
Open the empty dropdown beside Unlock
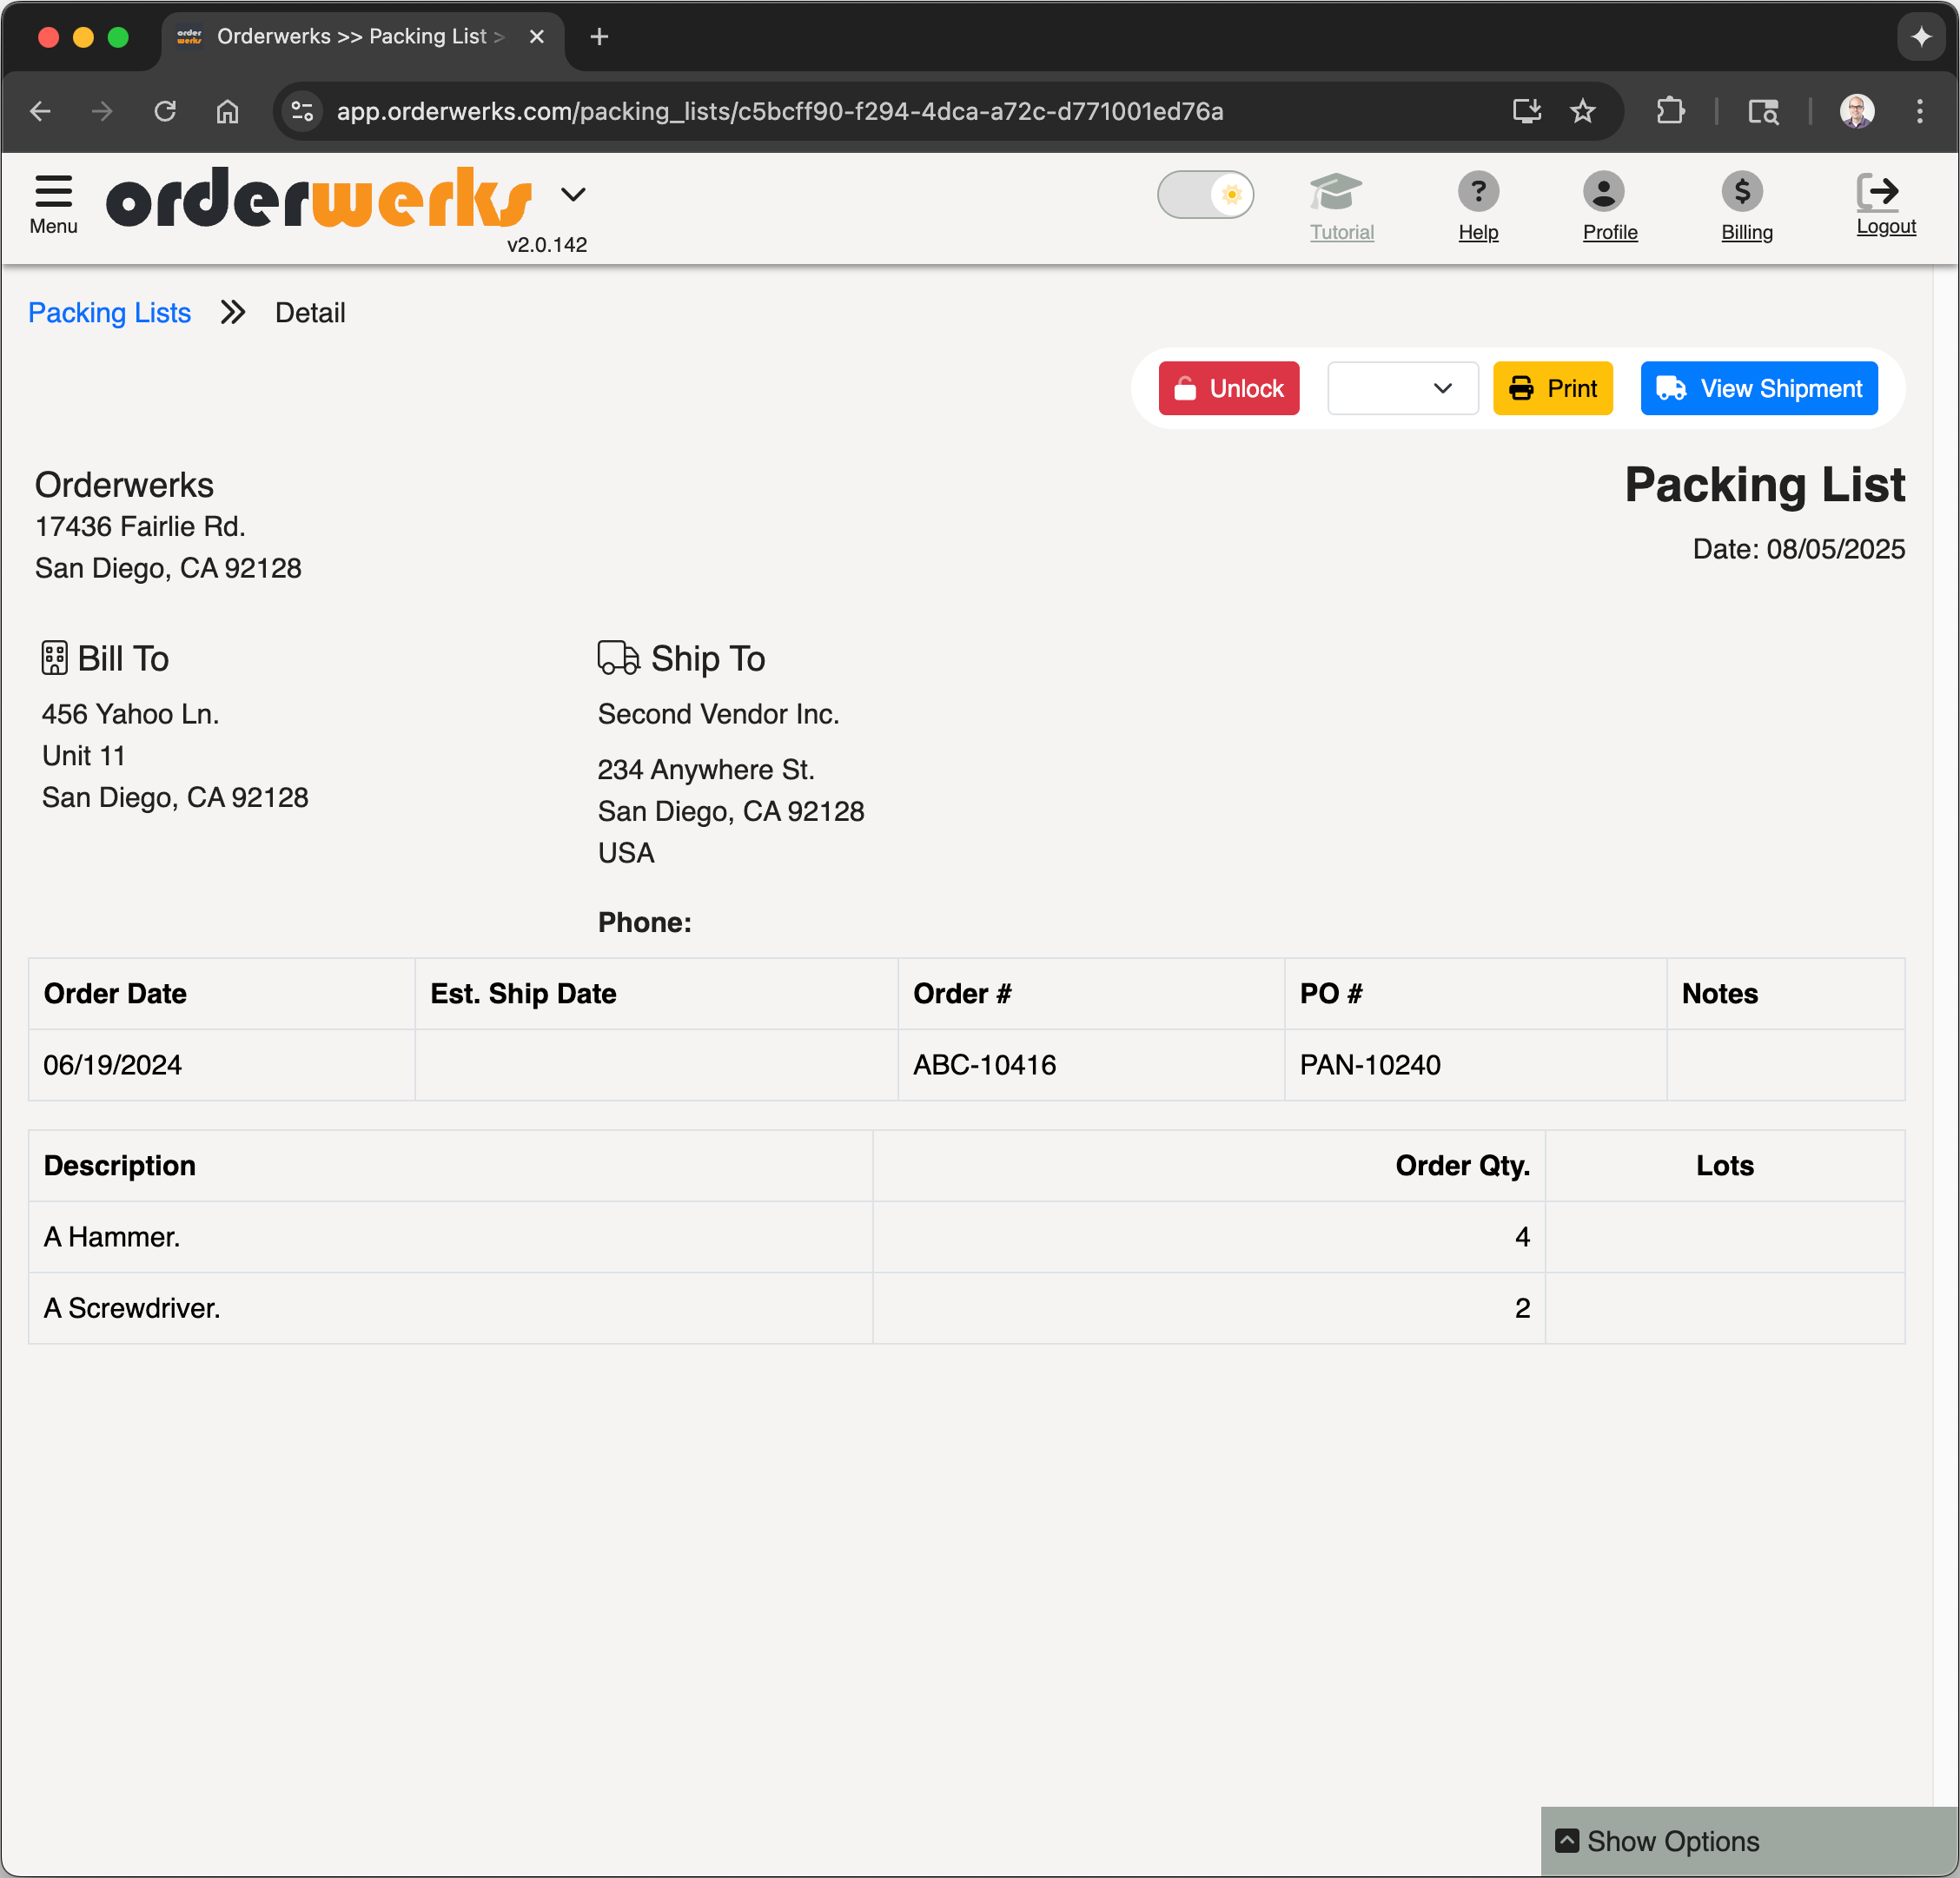[1402, 388]
